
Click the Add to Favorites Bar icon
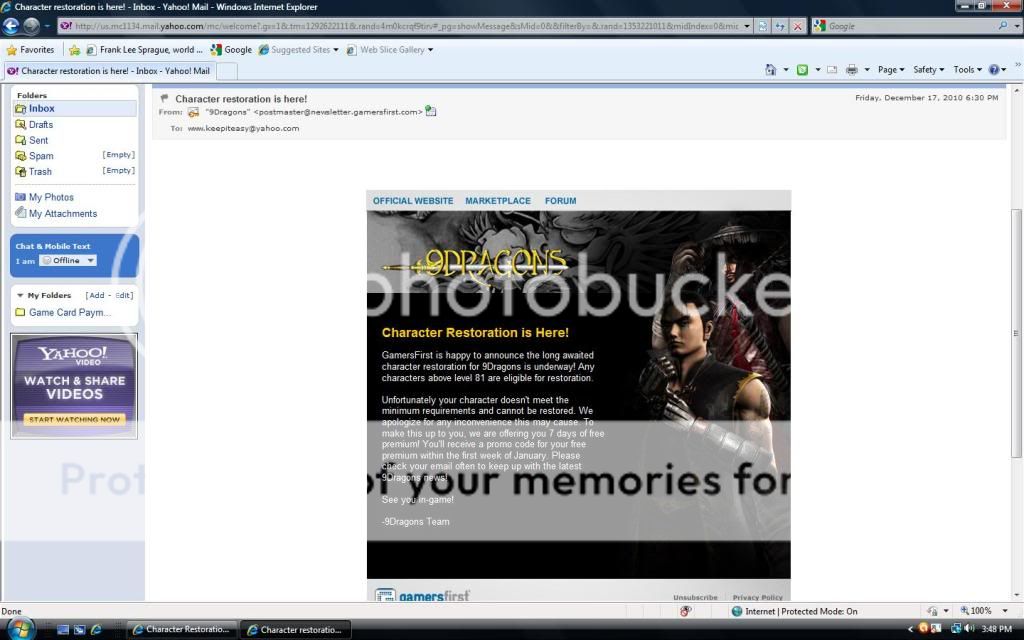point(74,50)
